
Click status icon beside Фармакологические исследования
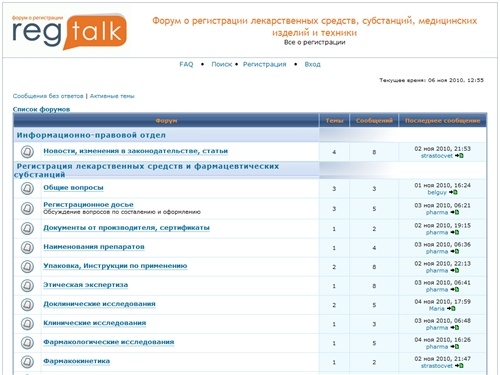click(x=27, y=343)
